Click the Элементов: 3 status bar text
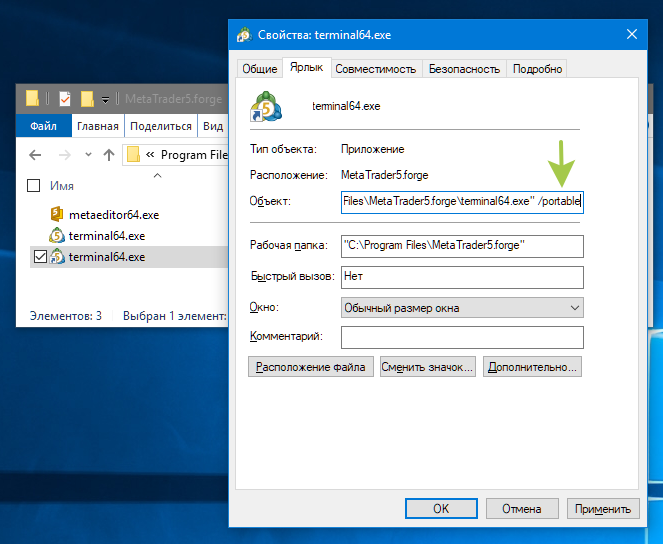This screenshot has height=544, width=663. [66, 316]
